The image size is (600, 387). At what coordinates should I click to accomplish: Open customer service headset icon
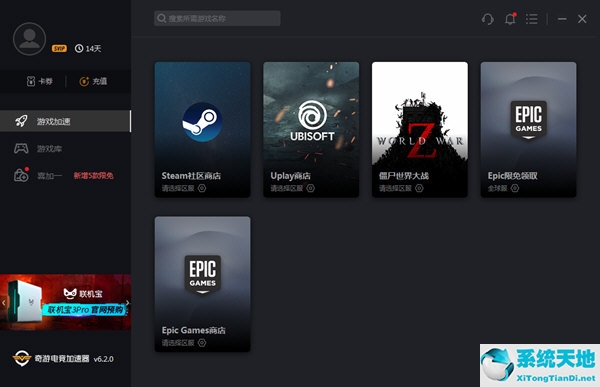click(x=488, y=19)
